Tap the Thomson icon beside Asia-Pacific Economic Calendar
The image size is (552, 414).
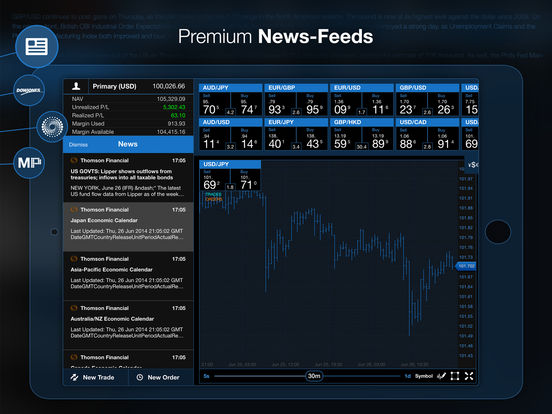[74, 259]
